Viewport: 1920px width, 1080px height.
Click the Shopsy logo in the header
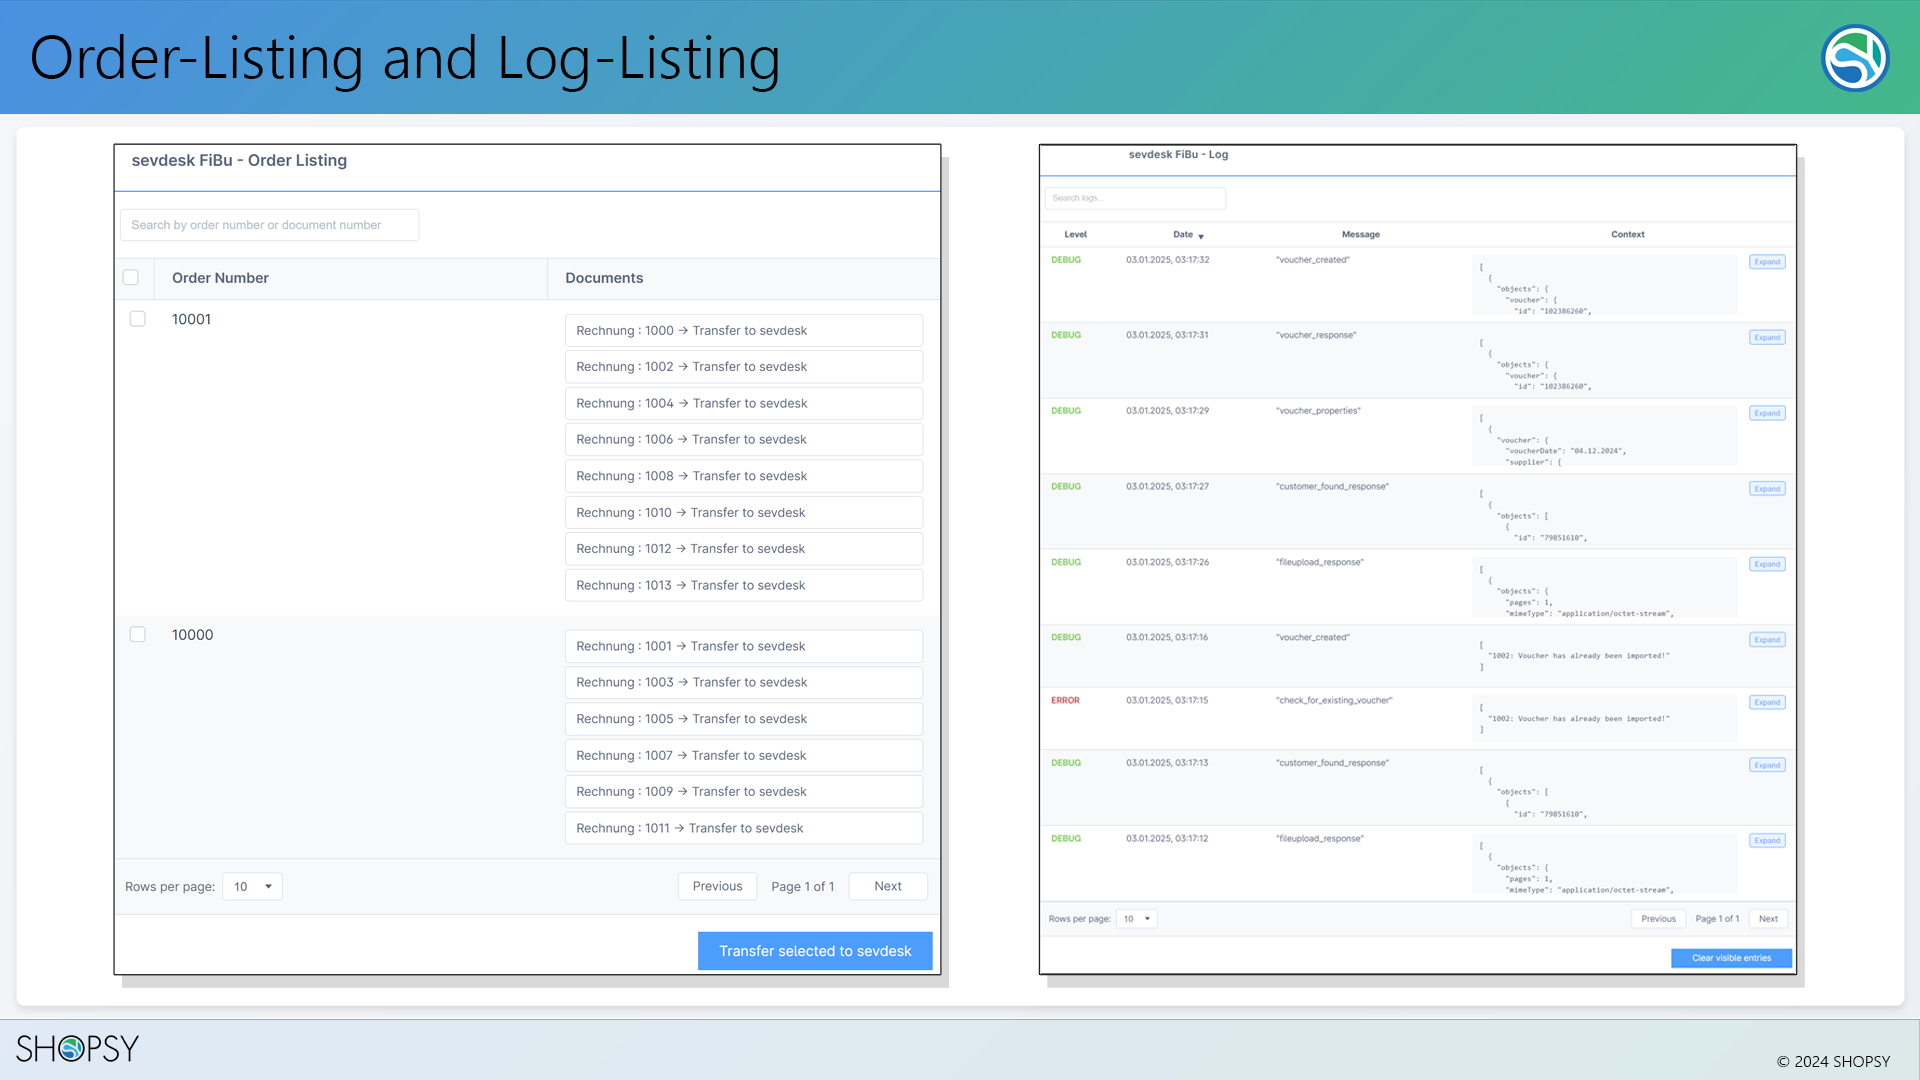coord(1855,58)
